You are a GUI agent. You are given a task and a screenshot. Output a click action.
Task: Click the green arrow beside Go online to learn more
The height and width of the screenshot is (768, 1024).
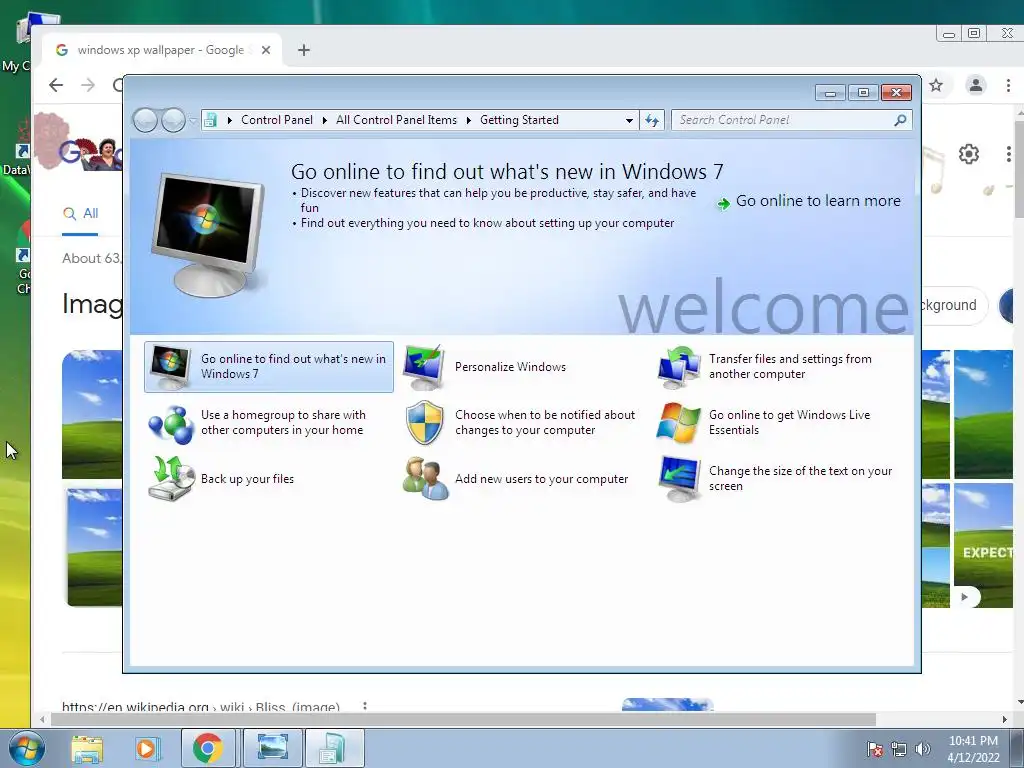[x=723, y=204]
